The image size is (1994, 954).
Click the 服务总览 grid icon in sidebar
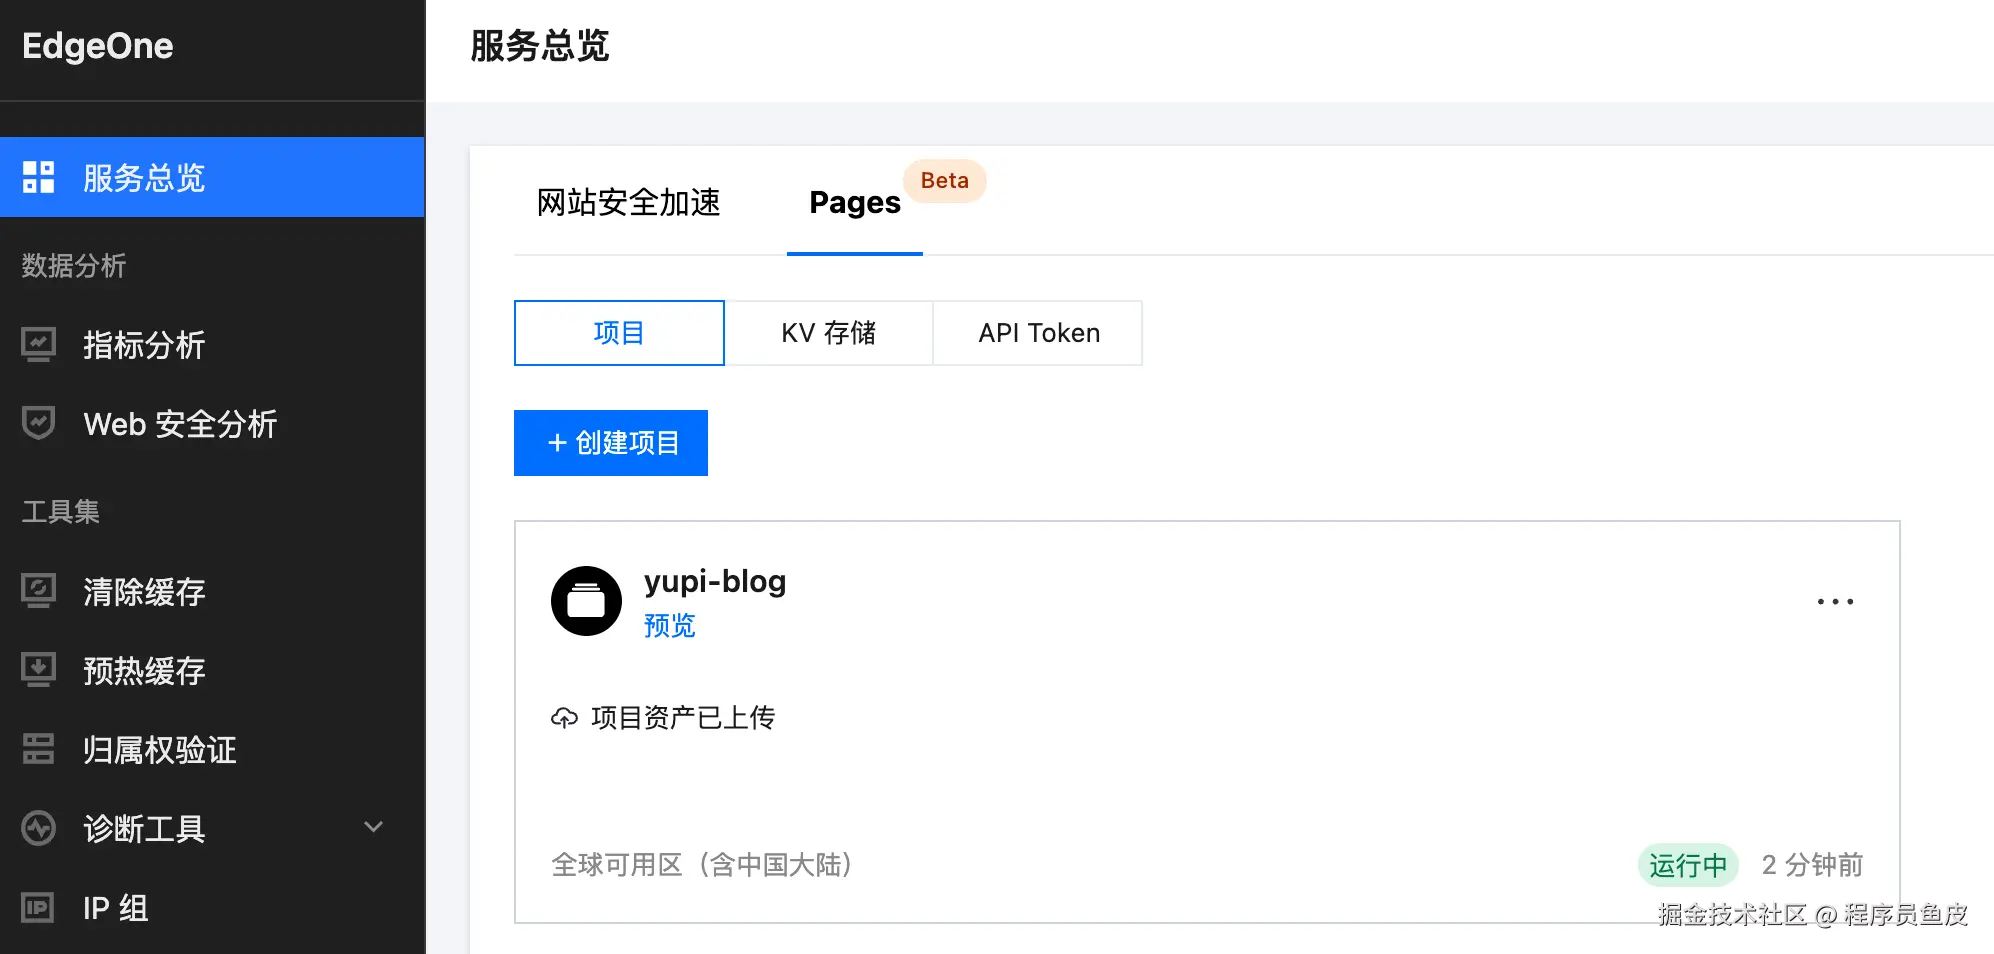(x=38, y=177)
